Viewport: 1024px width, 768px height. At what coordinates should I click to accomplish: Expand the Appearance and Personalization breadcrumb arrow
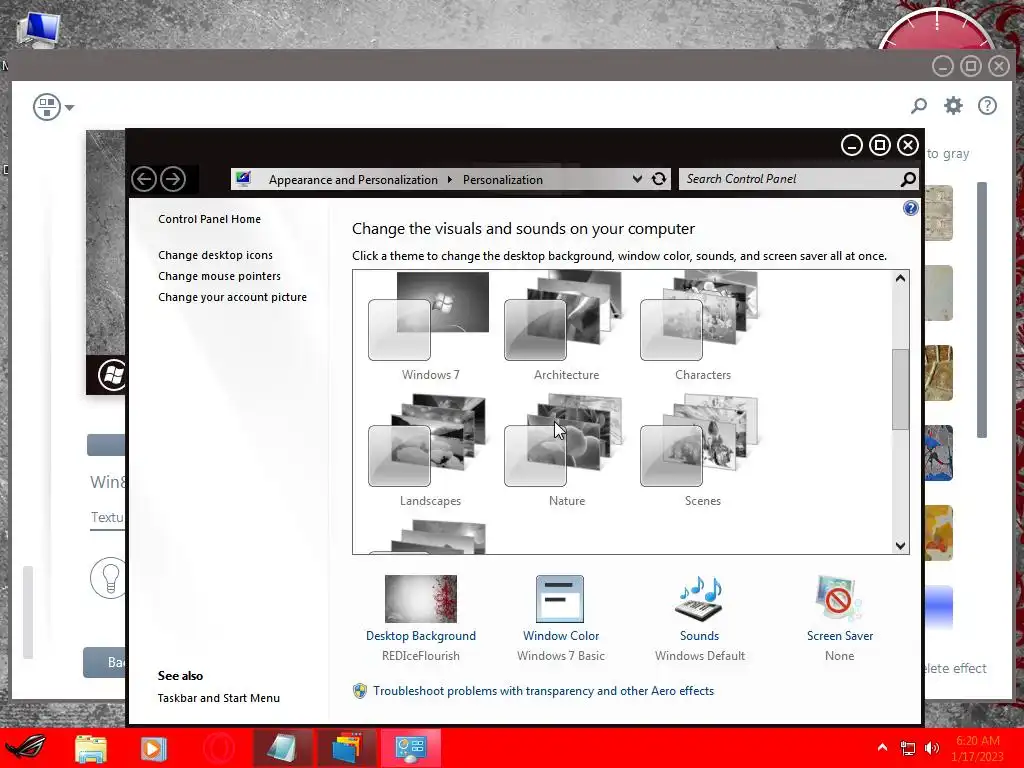[449, 180]
